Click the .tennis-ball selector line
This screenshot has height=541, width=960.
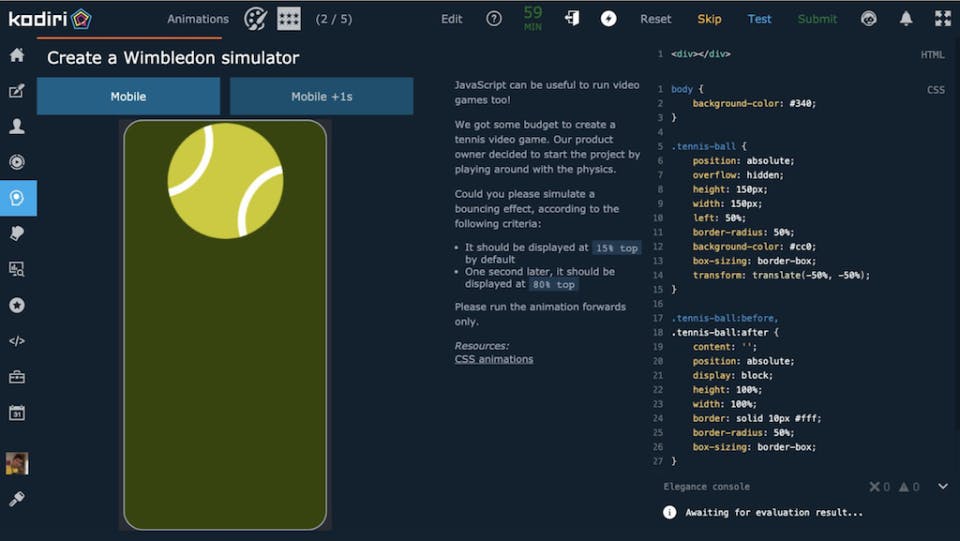coord(709,146)
